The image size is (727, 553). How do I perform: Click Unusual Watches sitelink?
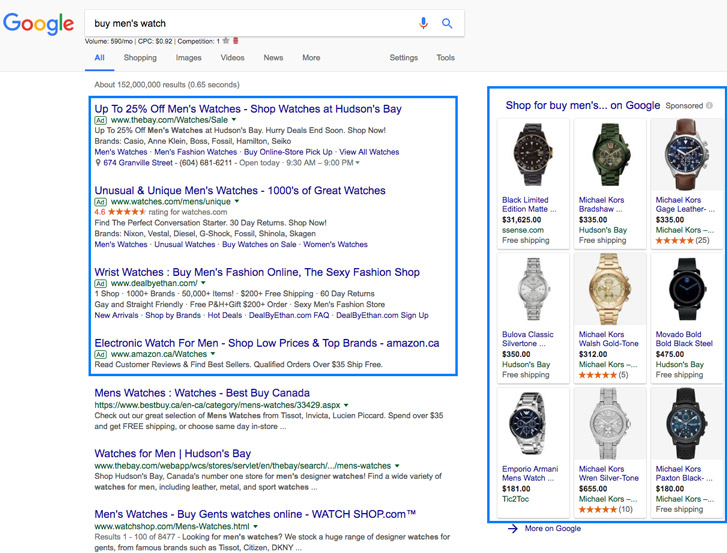click(x=185, y=244)
